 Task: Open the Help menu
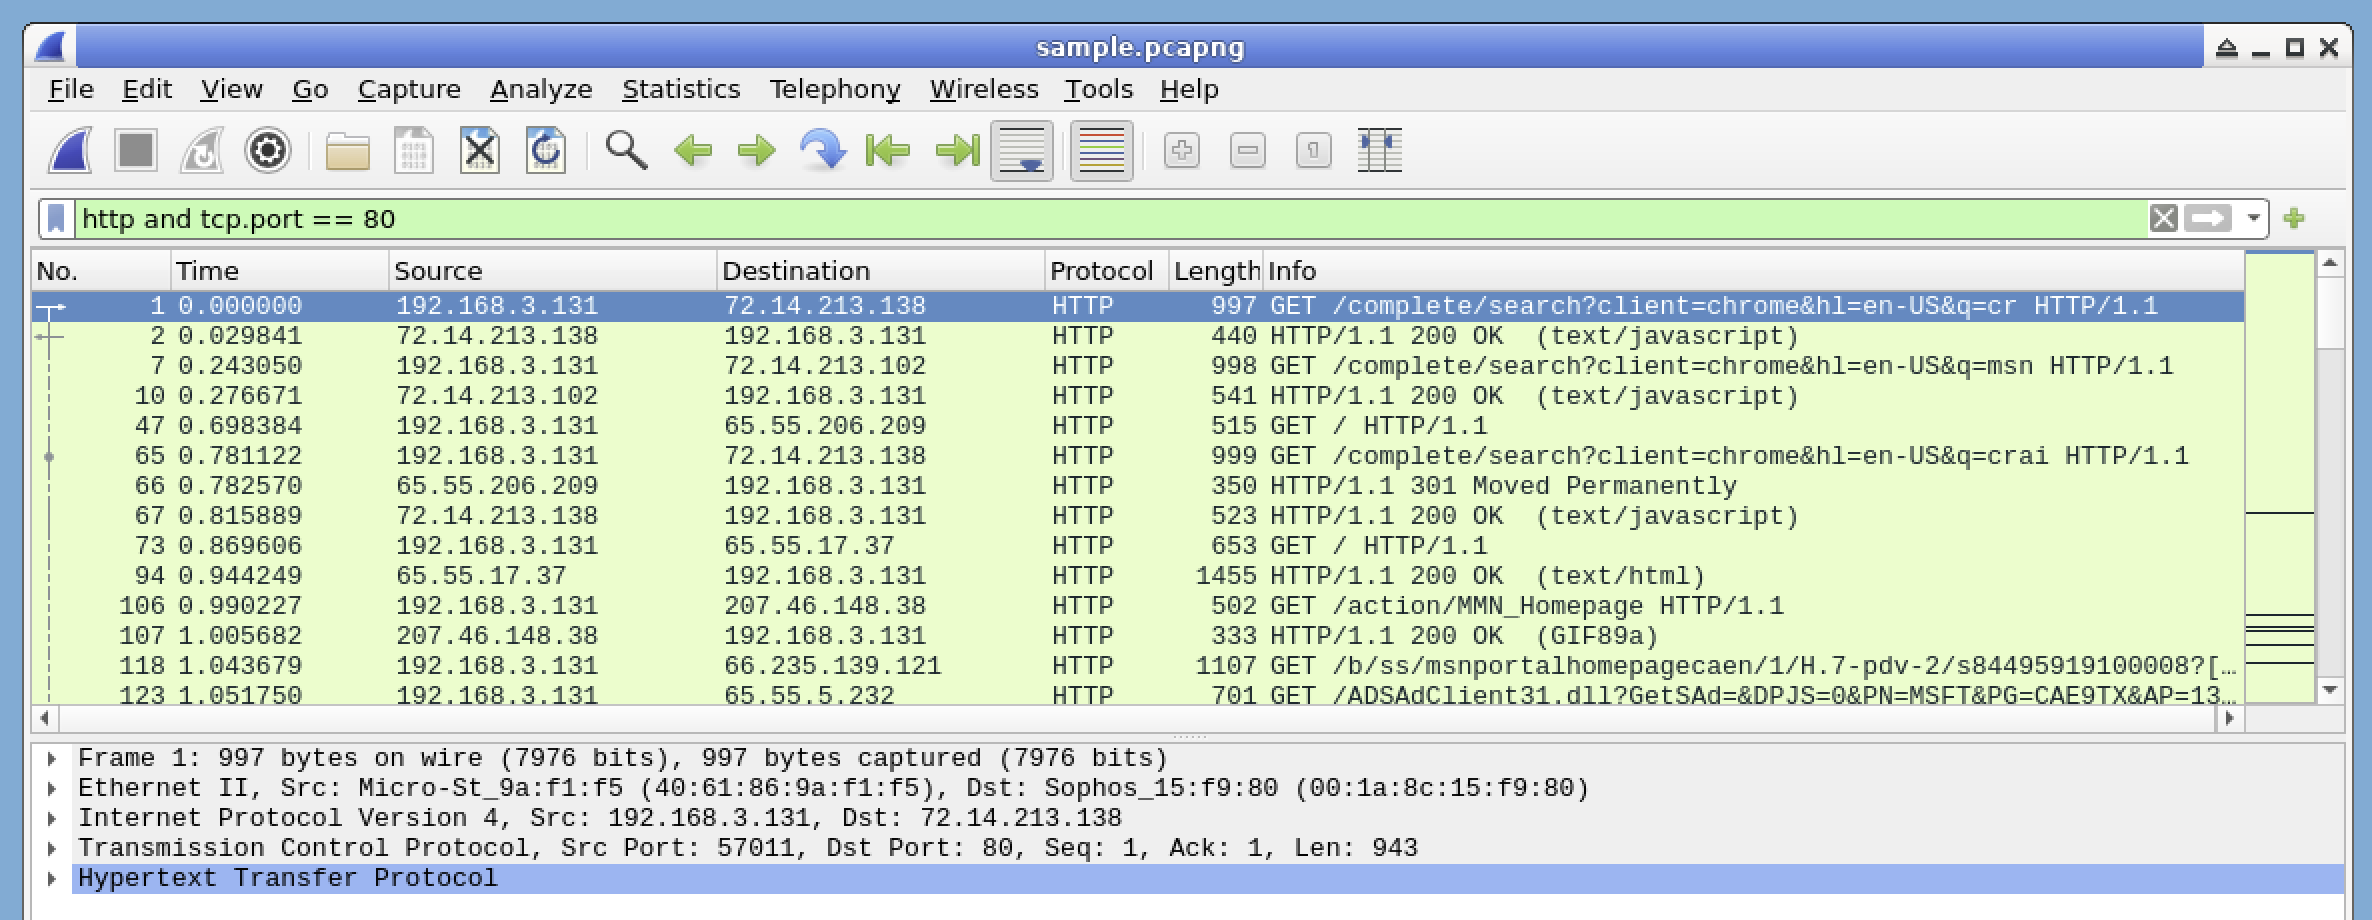(1189, 89)
